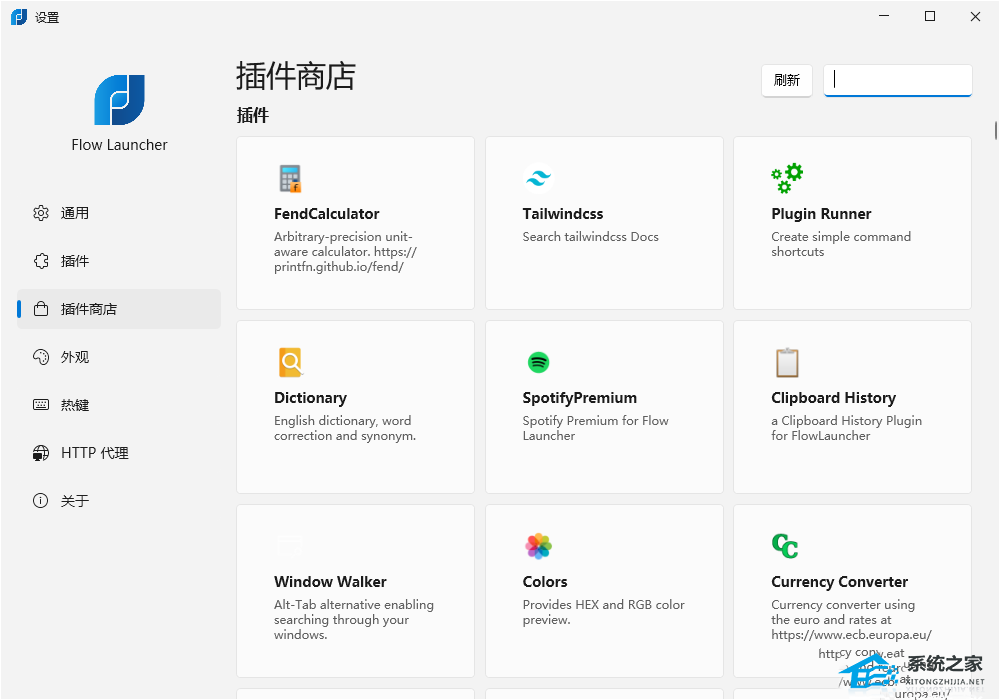This screenshot has width=1000, height=700.
Task: Maximize the 设置 window
Action: 930,17
